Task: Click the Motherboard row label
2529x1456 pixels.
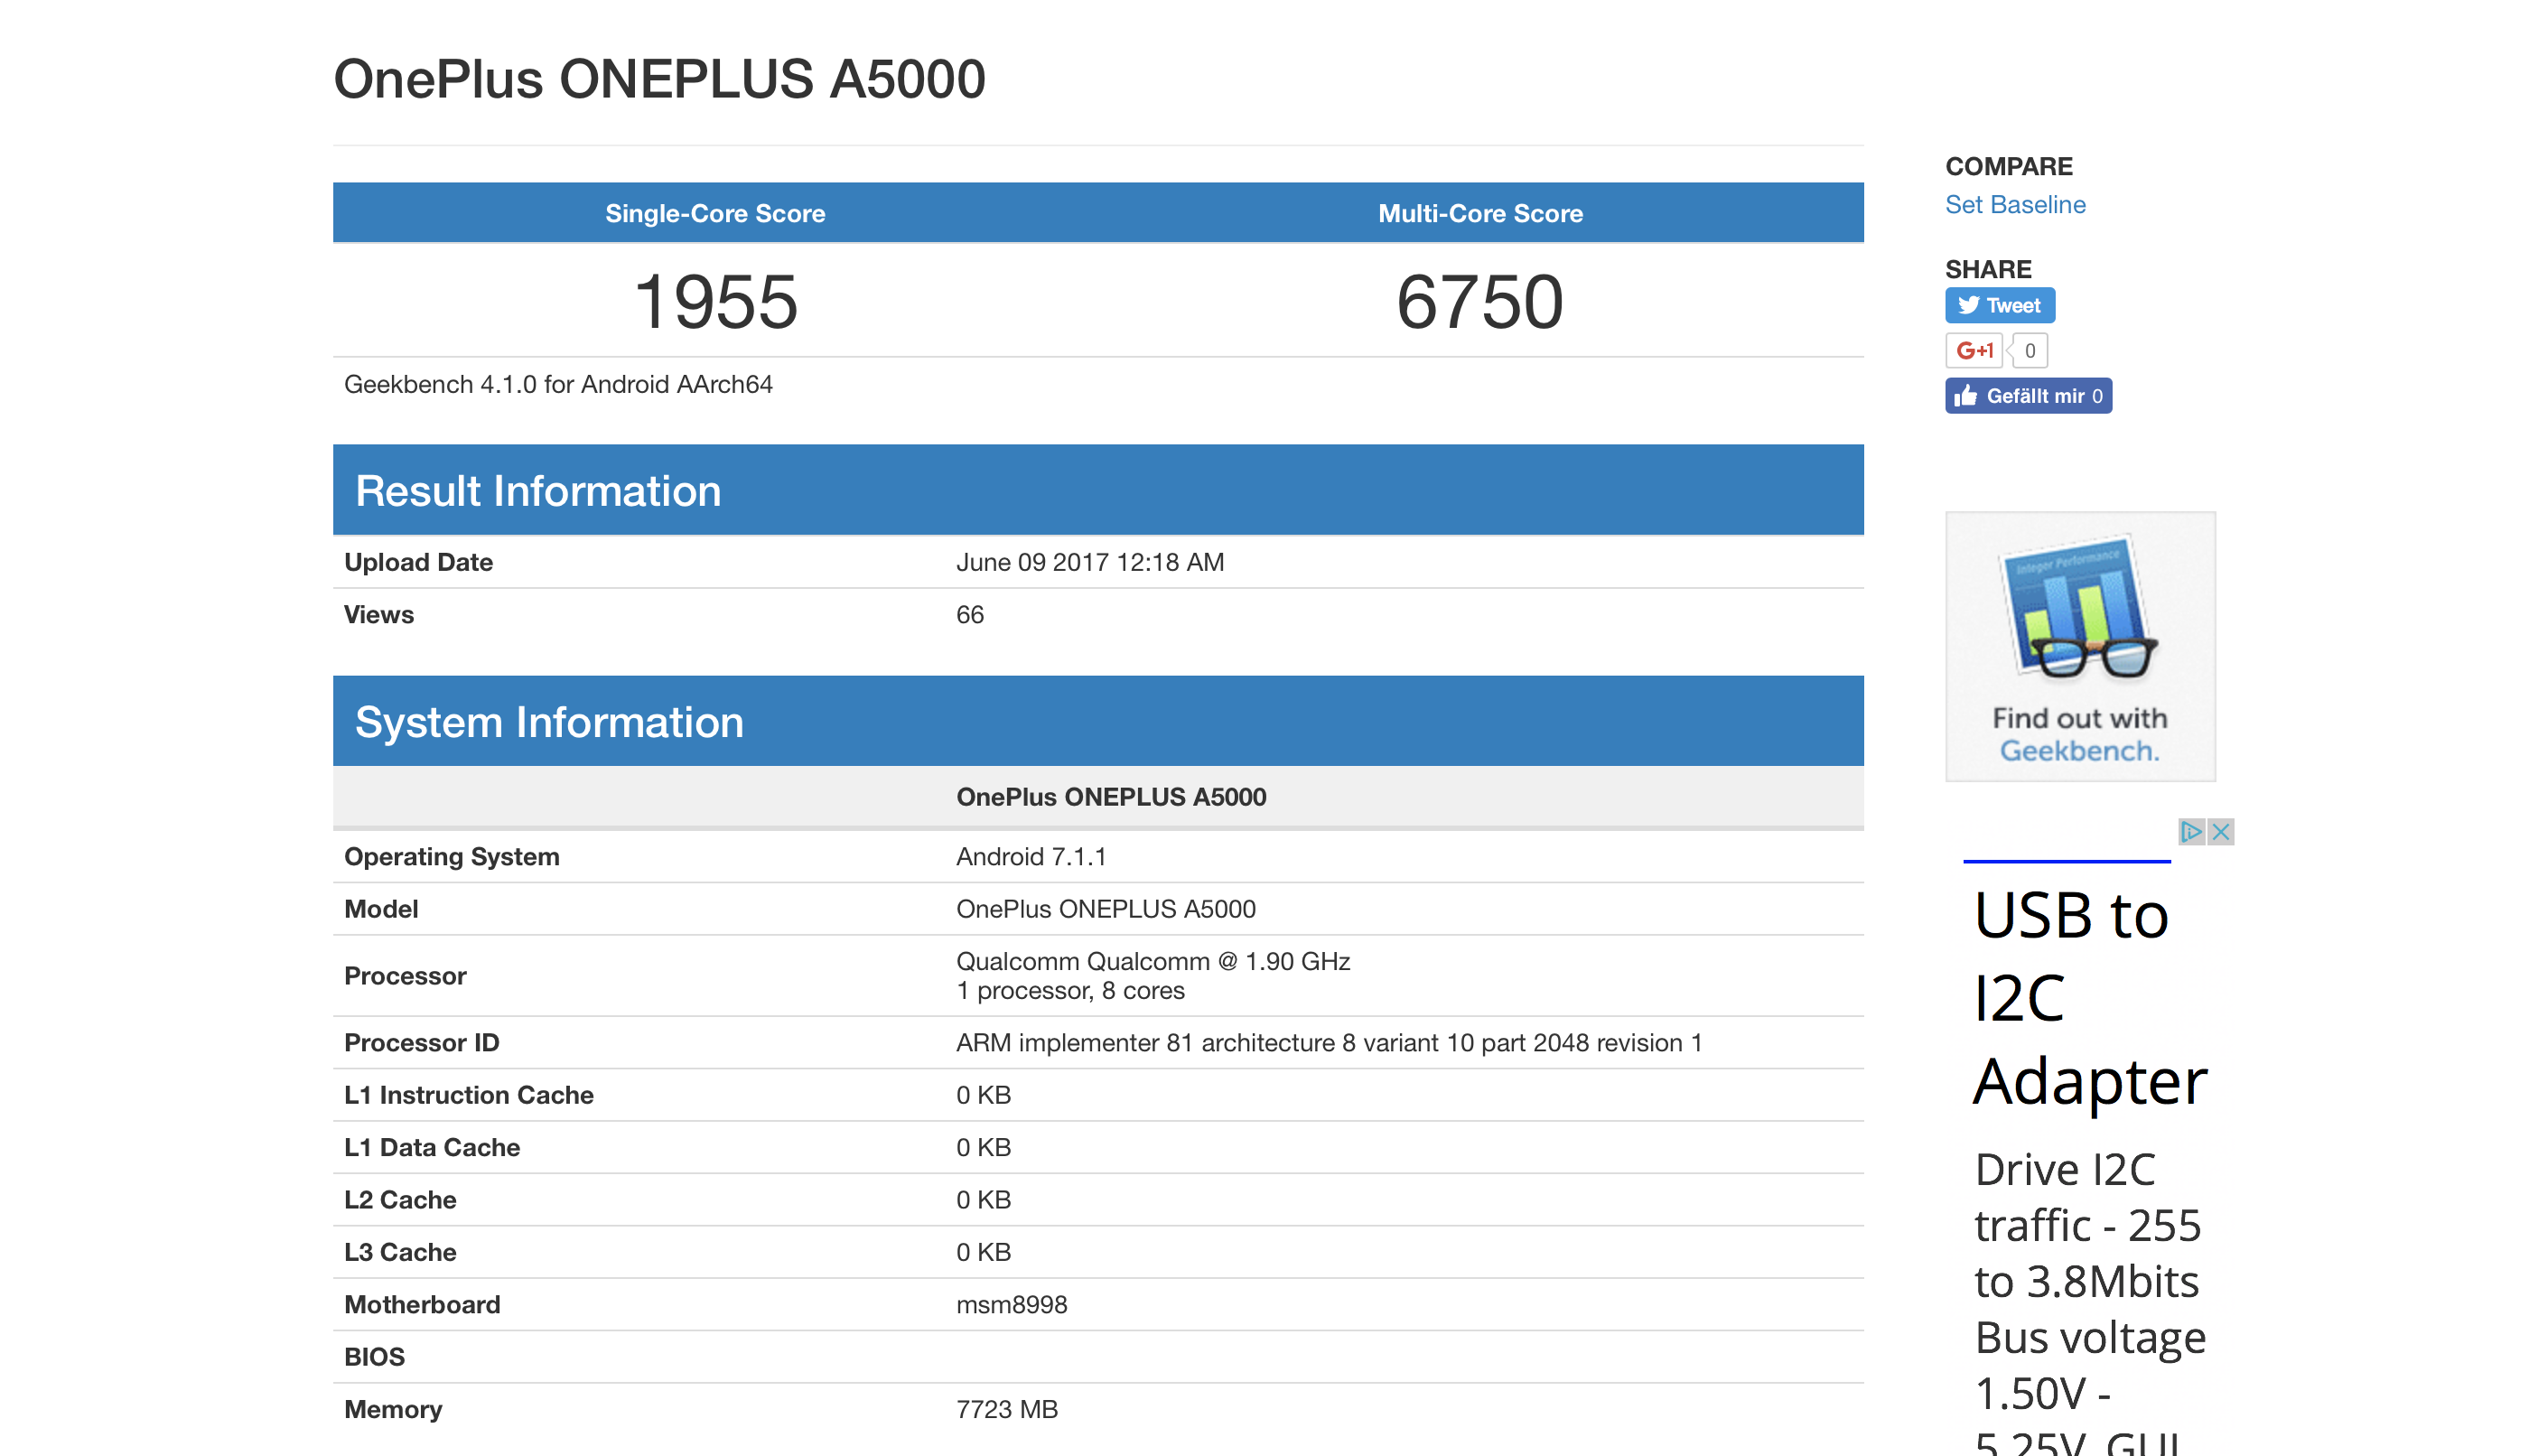Action: 421,1304
